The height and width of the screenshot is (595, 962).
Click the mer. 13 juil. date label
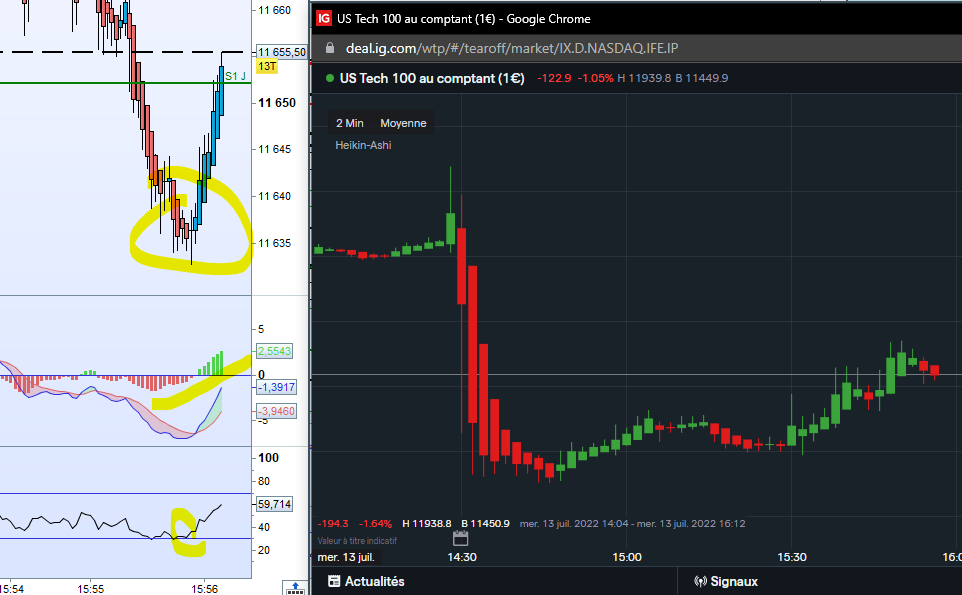(x=346, y=557)
